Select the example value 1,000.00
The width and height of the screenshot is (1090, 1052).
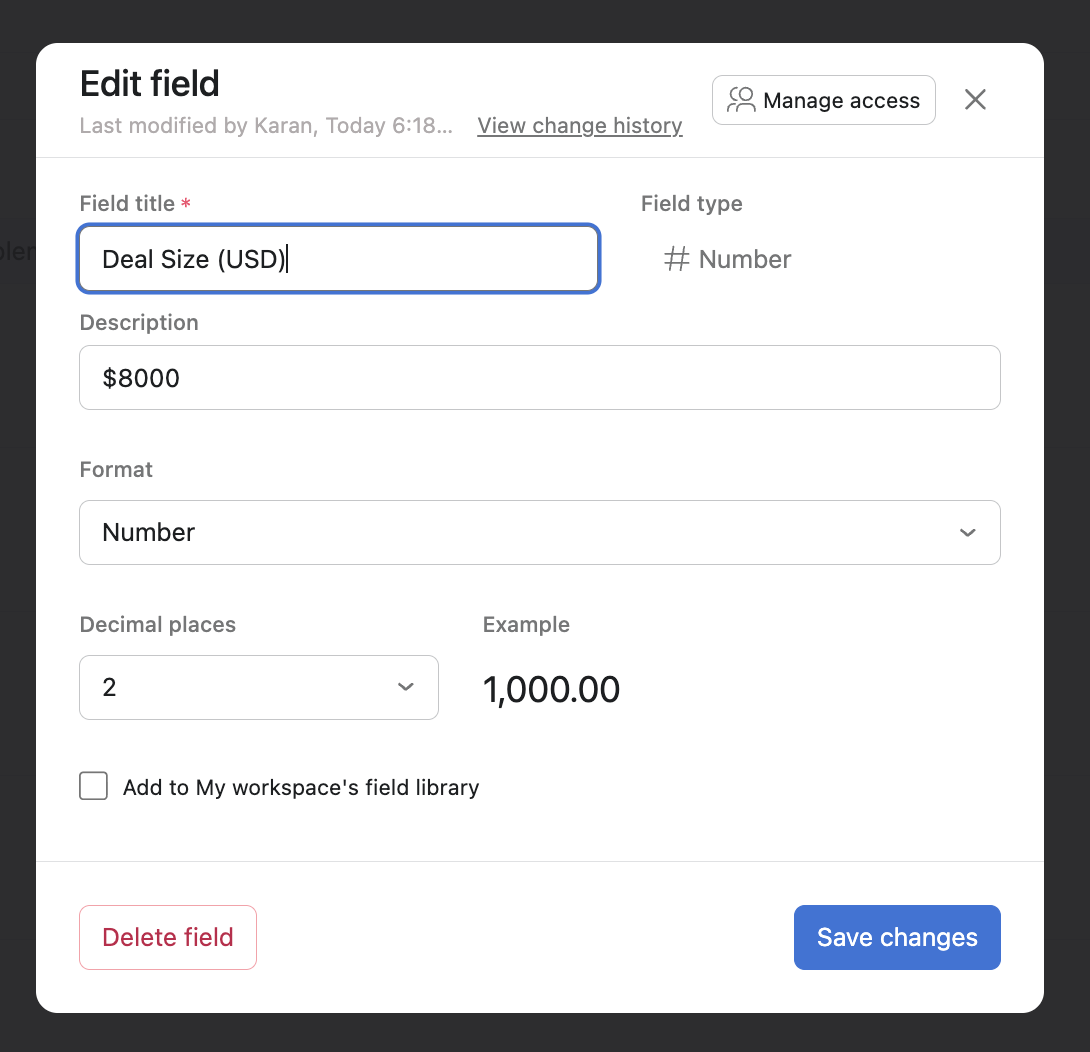point(551,688)
